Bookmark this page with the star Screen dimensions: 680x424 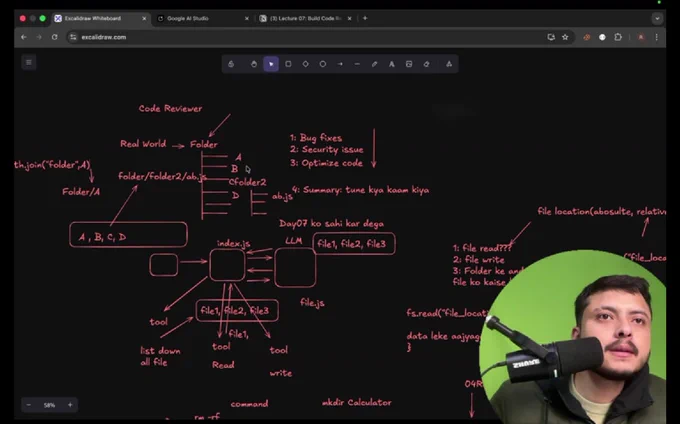point(565,37)
